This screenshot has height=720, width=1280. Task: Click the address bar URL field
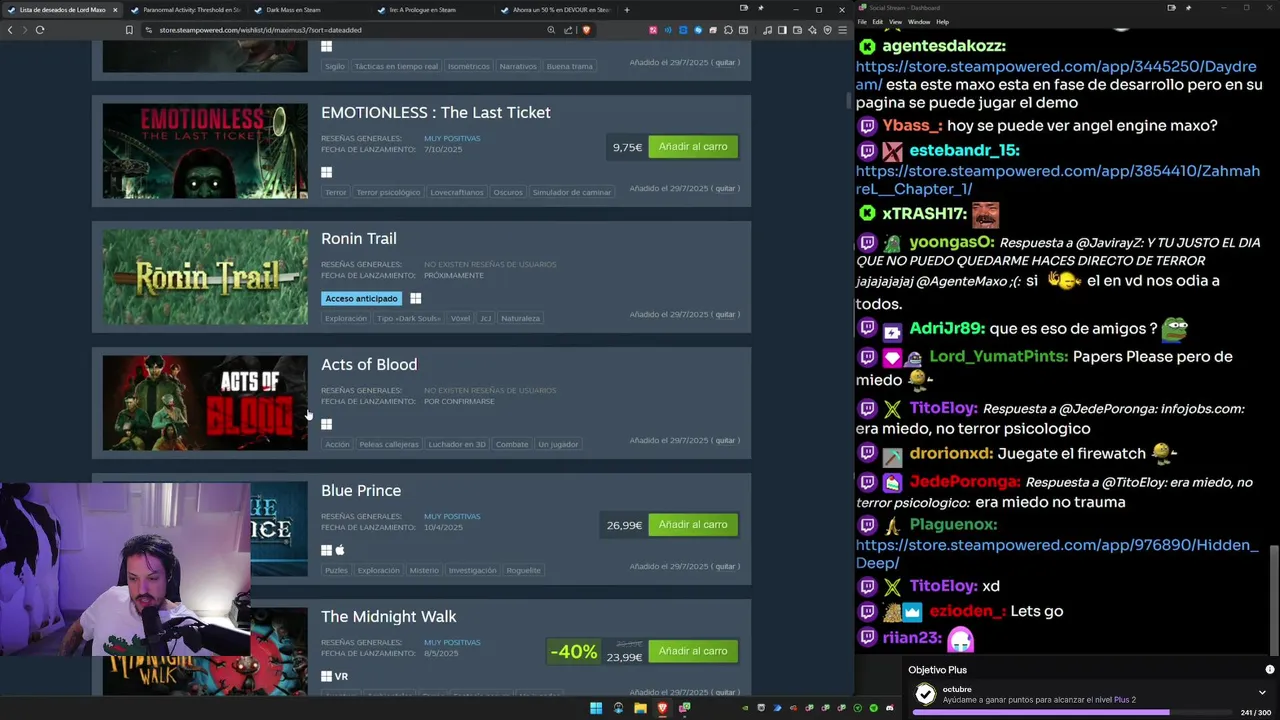340,30
